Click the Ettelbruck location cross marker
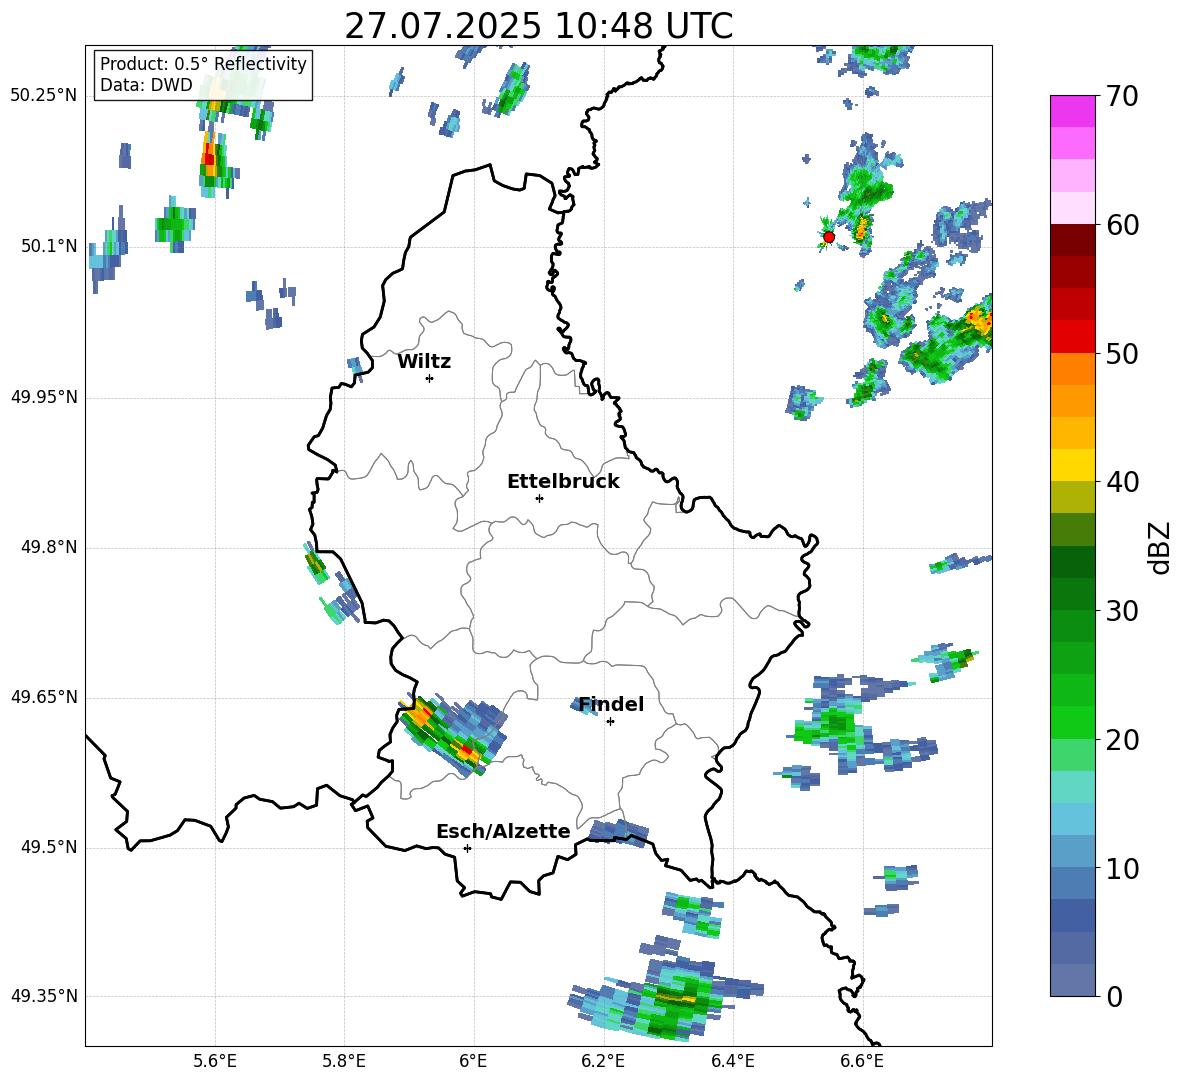This screenshot has width=1184, height=1081. pos(539,498)
